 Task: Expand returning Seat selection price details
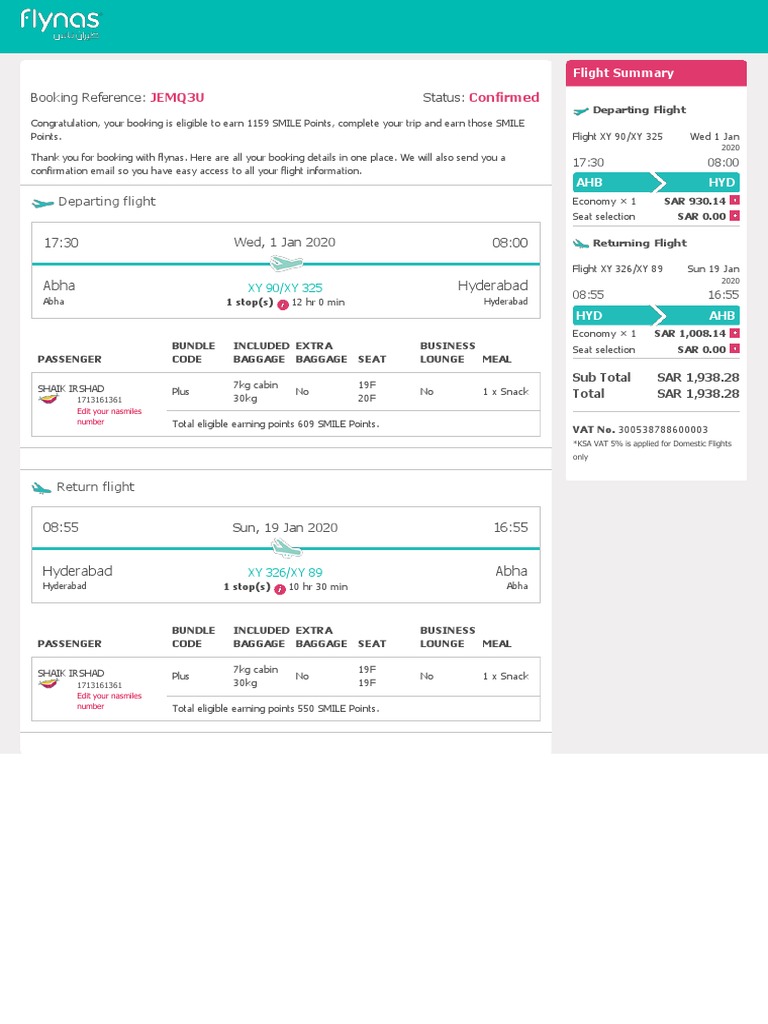pos(735,349)
